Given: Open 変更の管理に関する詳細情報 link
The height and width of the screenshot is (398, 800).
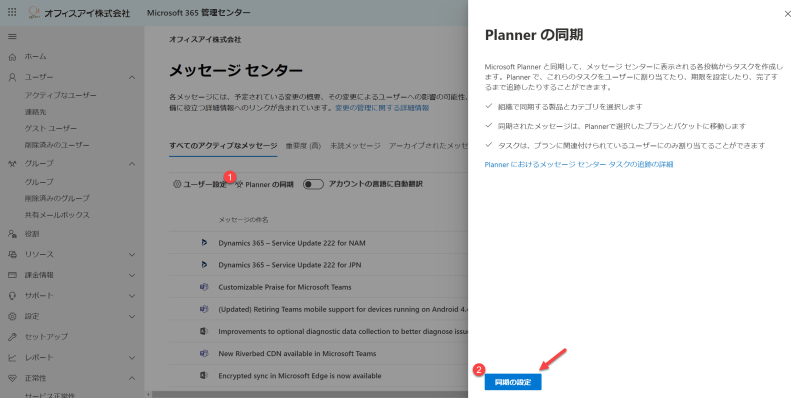Looking at the screenshot, I should 382,108.
